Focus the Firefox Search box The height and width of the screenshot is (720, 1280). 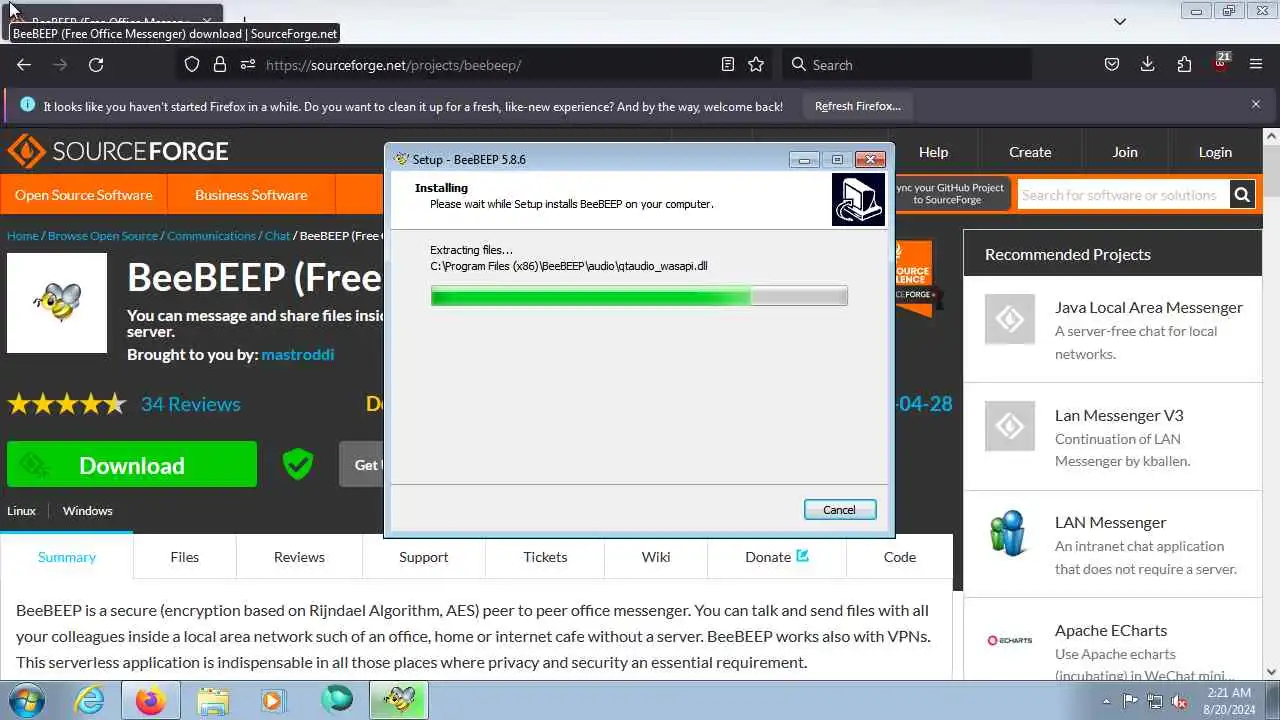point(906,64)
